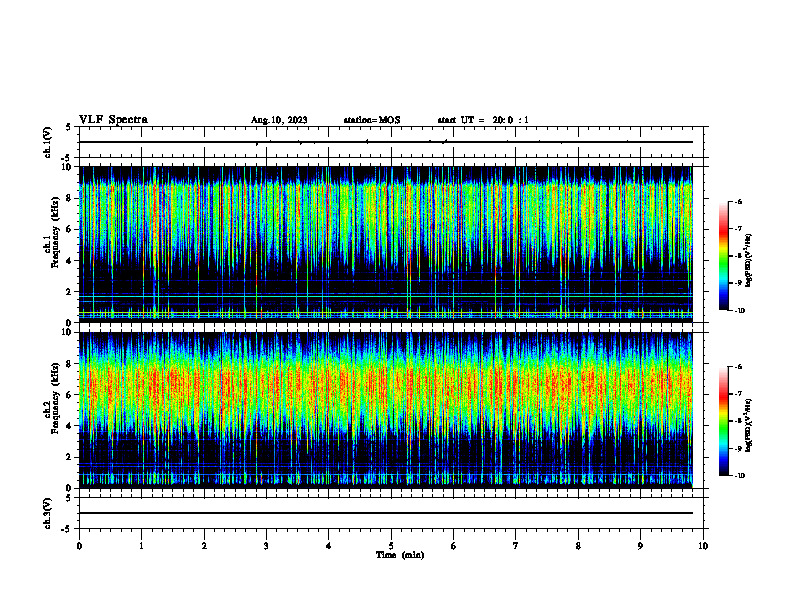Screen dimensions: 792x612
Task: Click the ch.2 color bar "log(PSD)" label
Action: pyautogui.click(x=749, y=425)
